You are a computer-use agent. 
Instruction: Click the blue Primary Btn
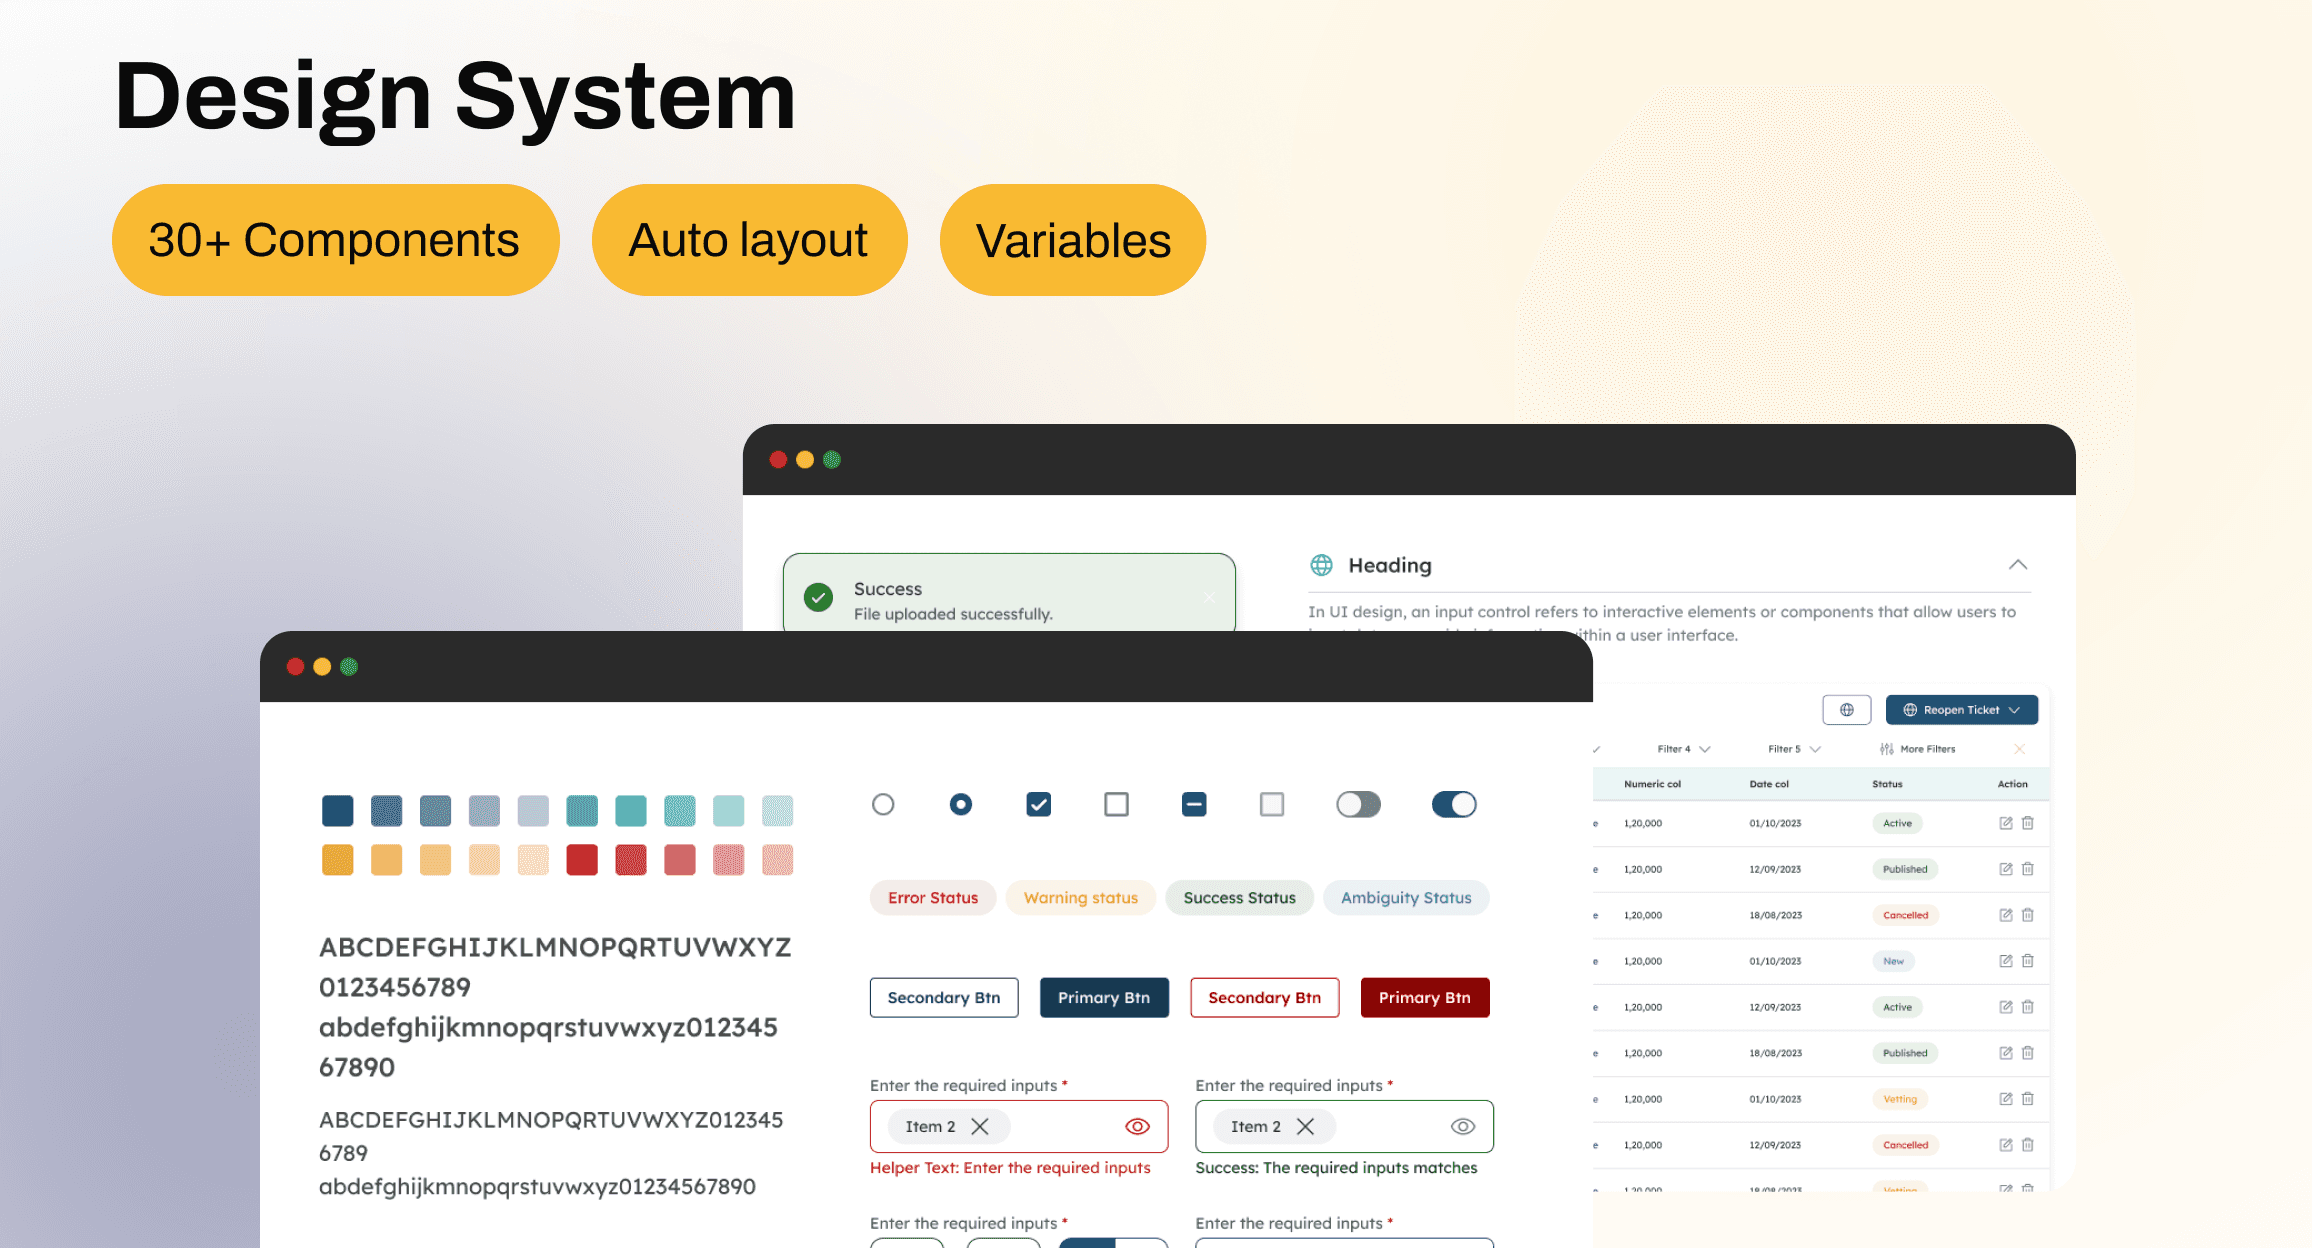[x=1104, y=998]
